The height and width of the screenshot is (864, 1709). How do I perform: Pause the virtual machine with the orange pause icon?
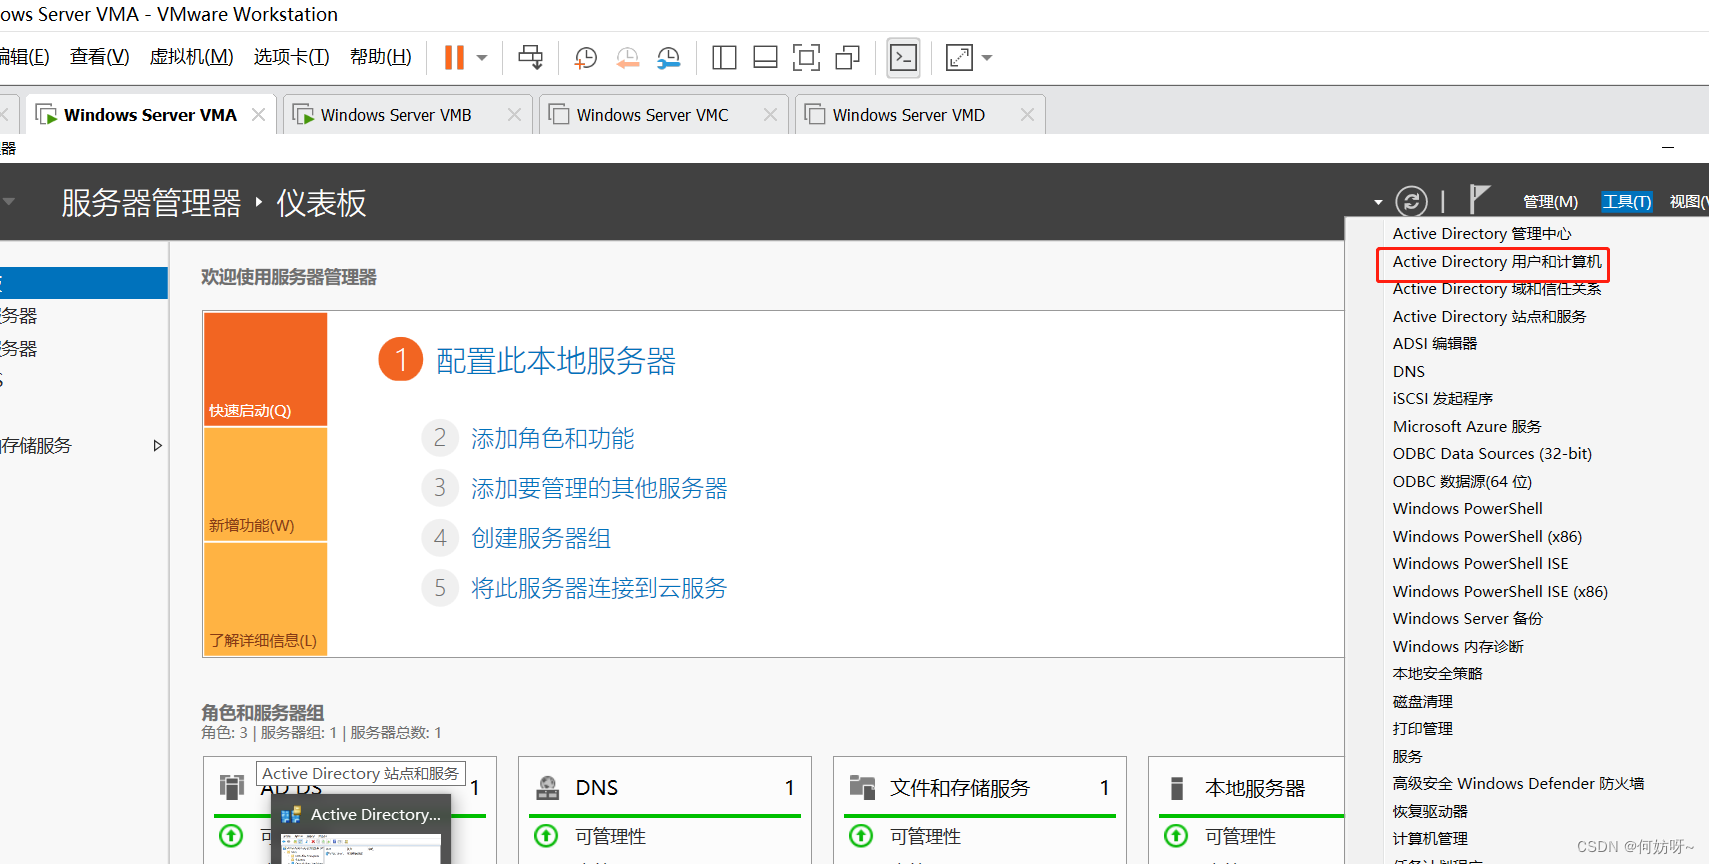(x=454, y=58)
